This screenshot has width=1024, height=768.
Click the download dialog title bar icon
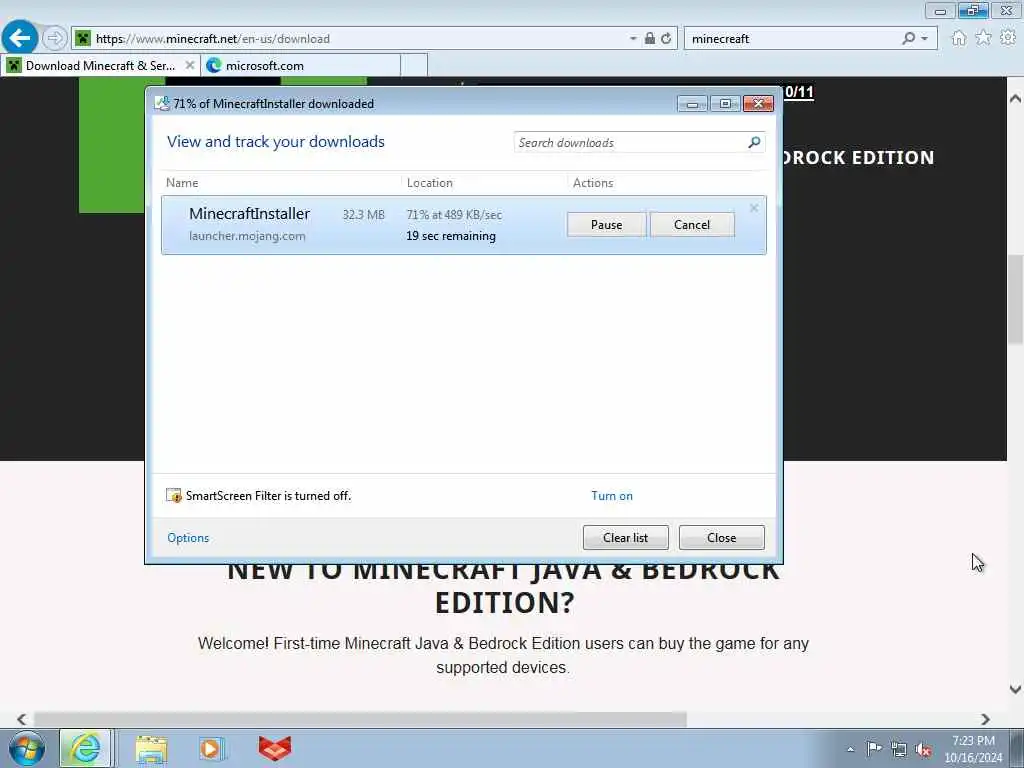162,103
